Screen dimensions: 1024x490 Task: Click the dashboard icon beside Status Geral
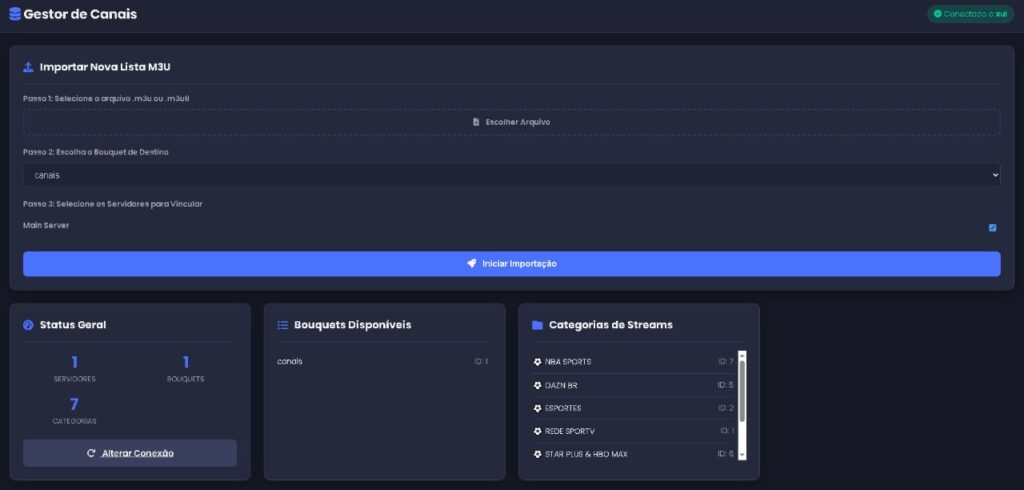pyautogui.click(x=28, y=325)
